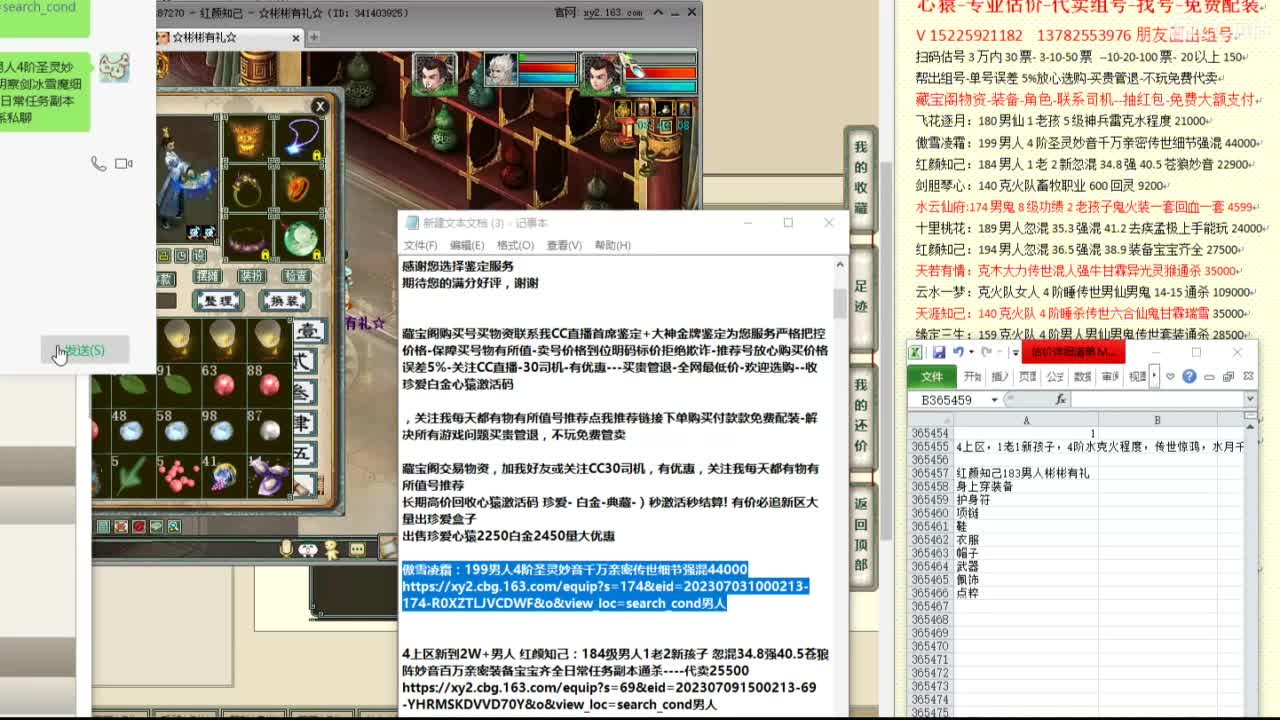This screenshot has width=1280, height=720.
Task: Click the fx Insert Function icon in Excel
Action: (x=1057, y=398)
